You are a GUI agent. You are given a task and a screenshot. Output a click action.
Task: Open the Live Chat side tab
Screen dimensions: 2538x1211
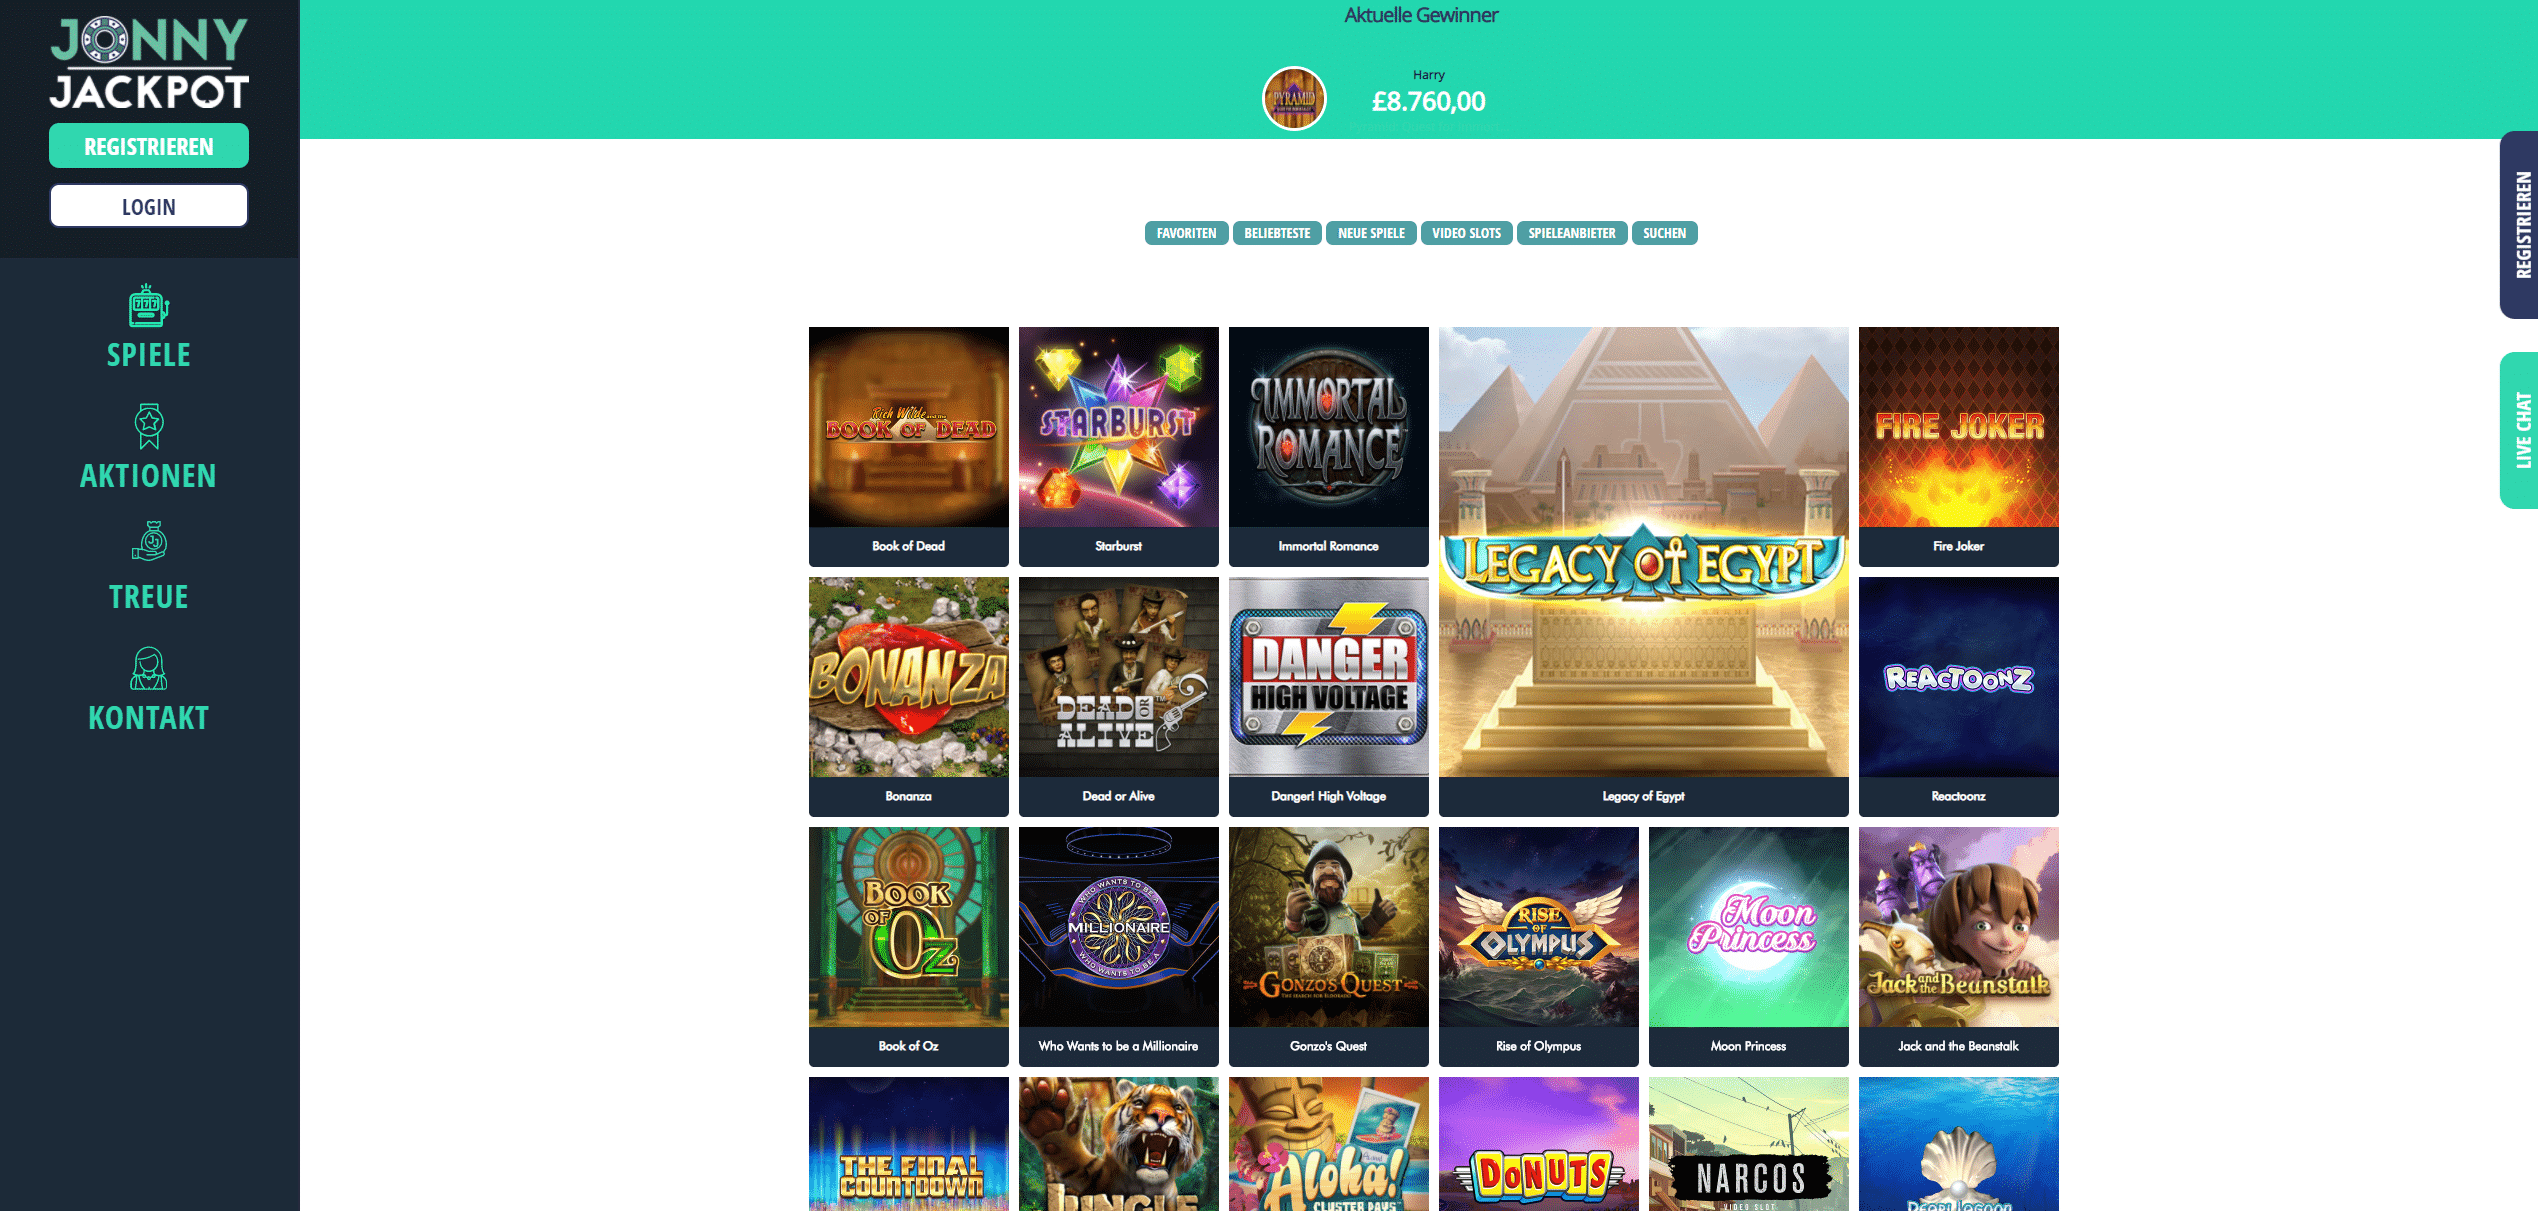[x=2520, y=430]
